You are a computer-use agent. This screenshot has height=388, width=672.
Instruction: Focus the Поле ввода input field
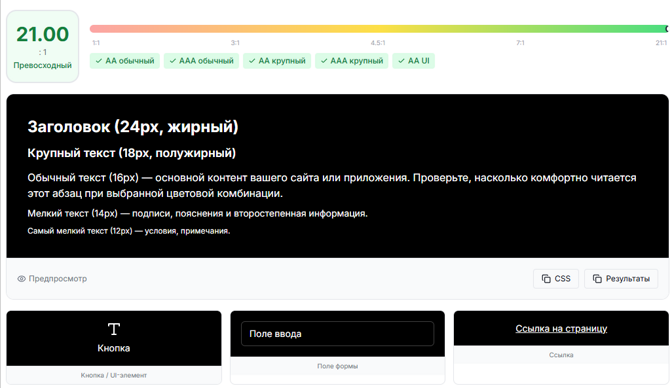pyautogui.click(x=338, y=334)
